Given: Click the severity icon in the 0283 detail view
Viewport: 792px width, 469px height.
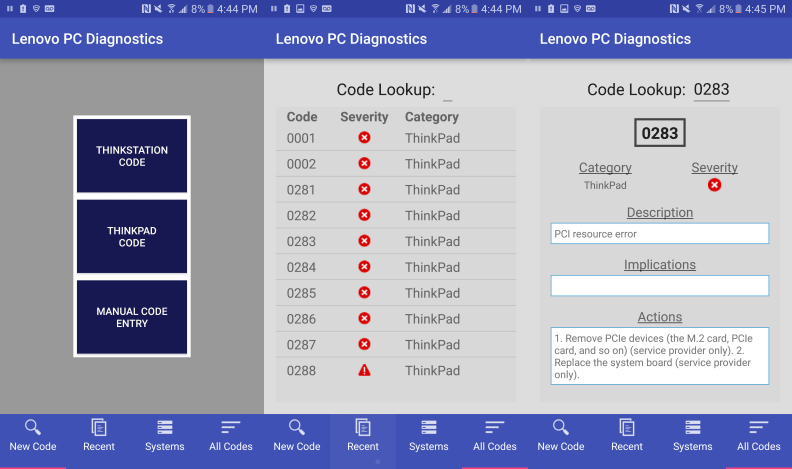Looking at the screenshot, I should pos(714,185).
